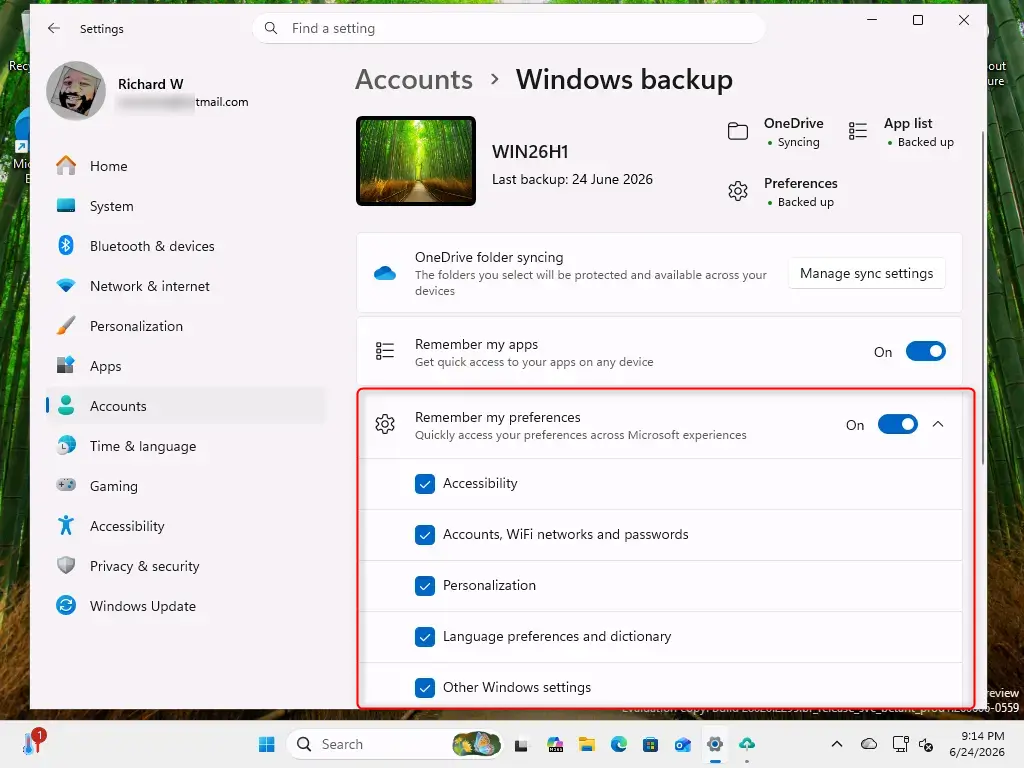The height and width of the screenshot is (768, 1024).
Task: Click the Remember my apps list icon
Action: point(385,351)
